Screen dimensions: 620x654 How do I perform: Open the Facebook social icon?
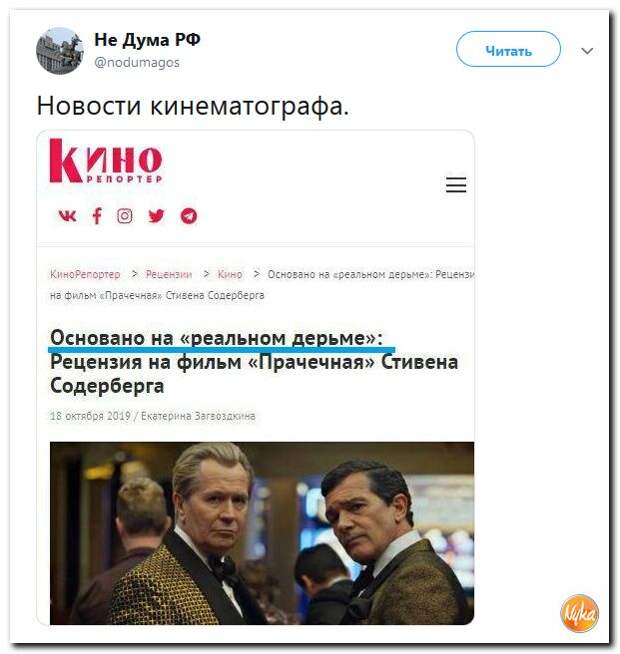97,216
